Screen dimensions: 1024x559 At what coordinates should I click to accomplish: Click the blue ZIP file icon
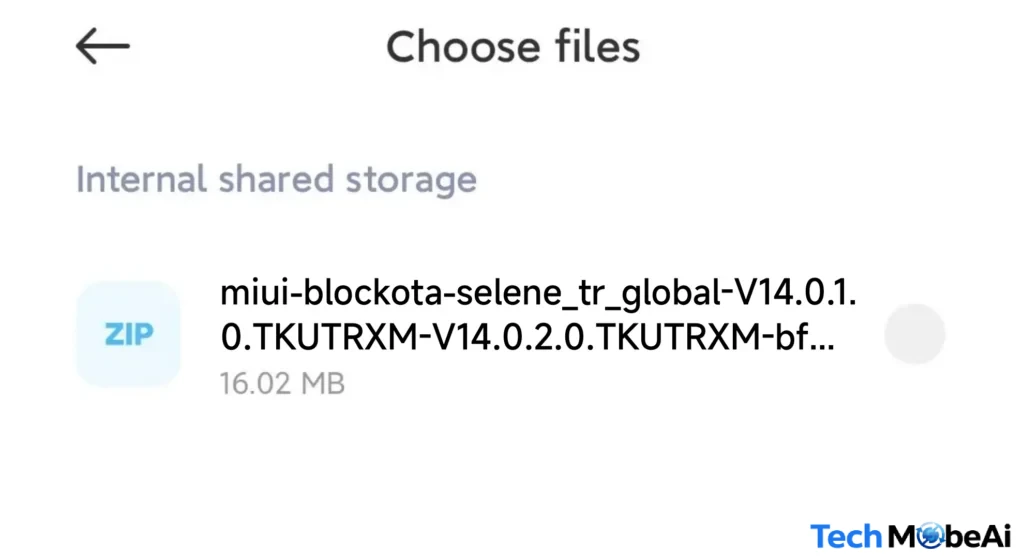pos(128,334)
